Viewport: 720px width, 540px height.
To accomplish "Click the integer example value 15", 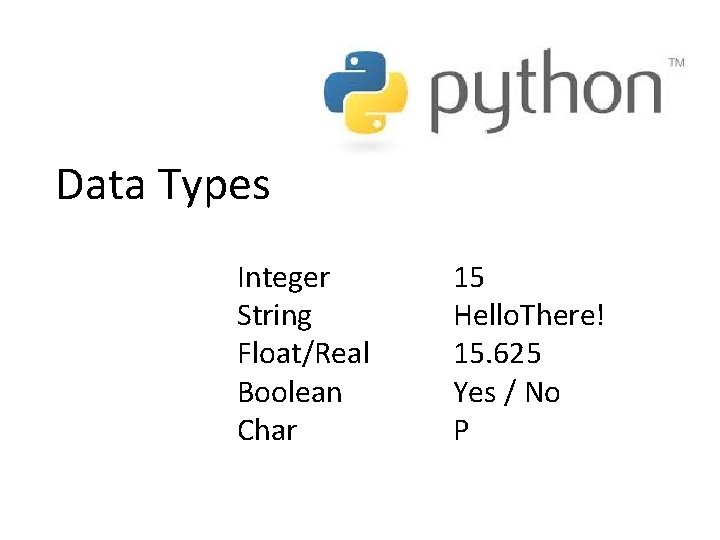I will pos(469,277).
